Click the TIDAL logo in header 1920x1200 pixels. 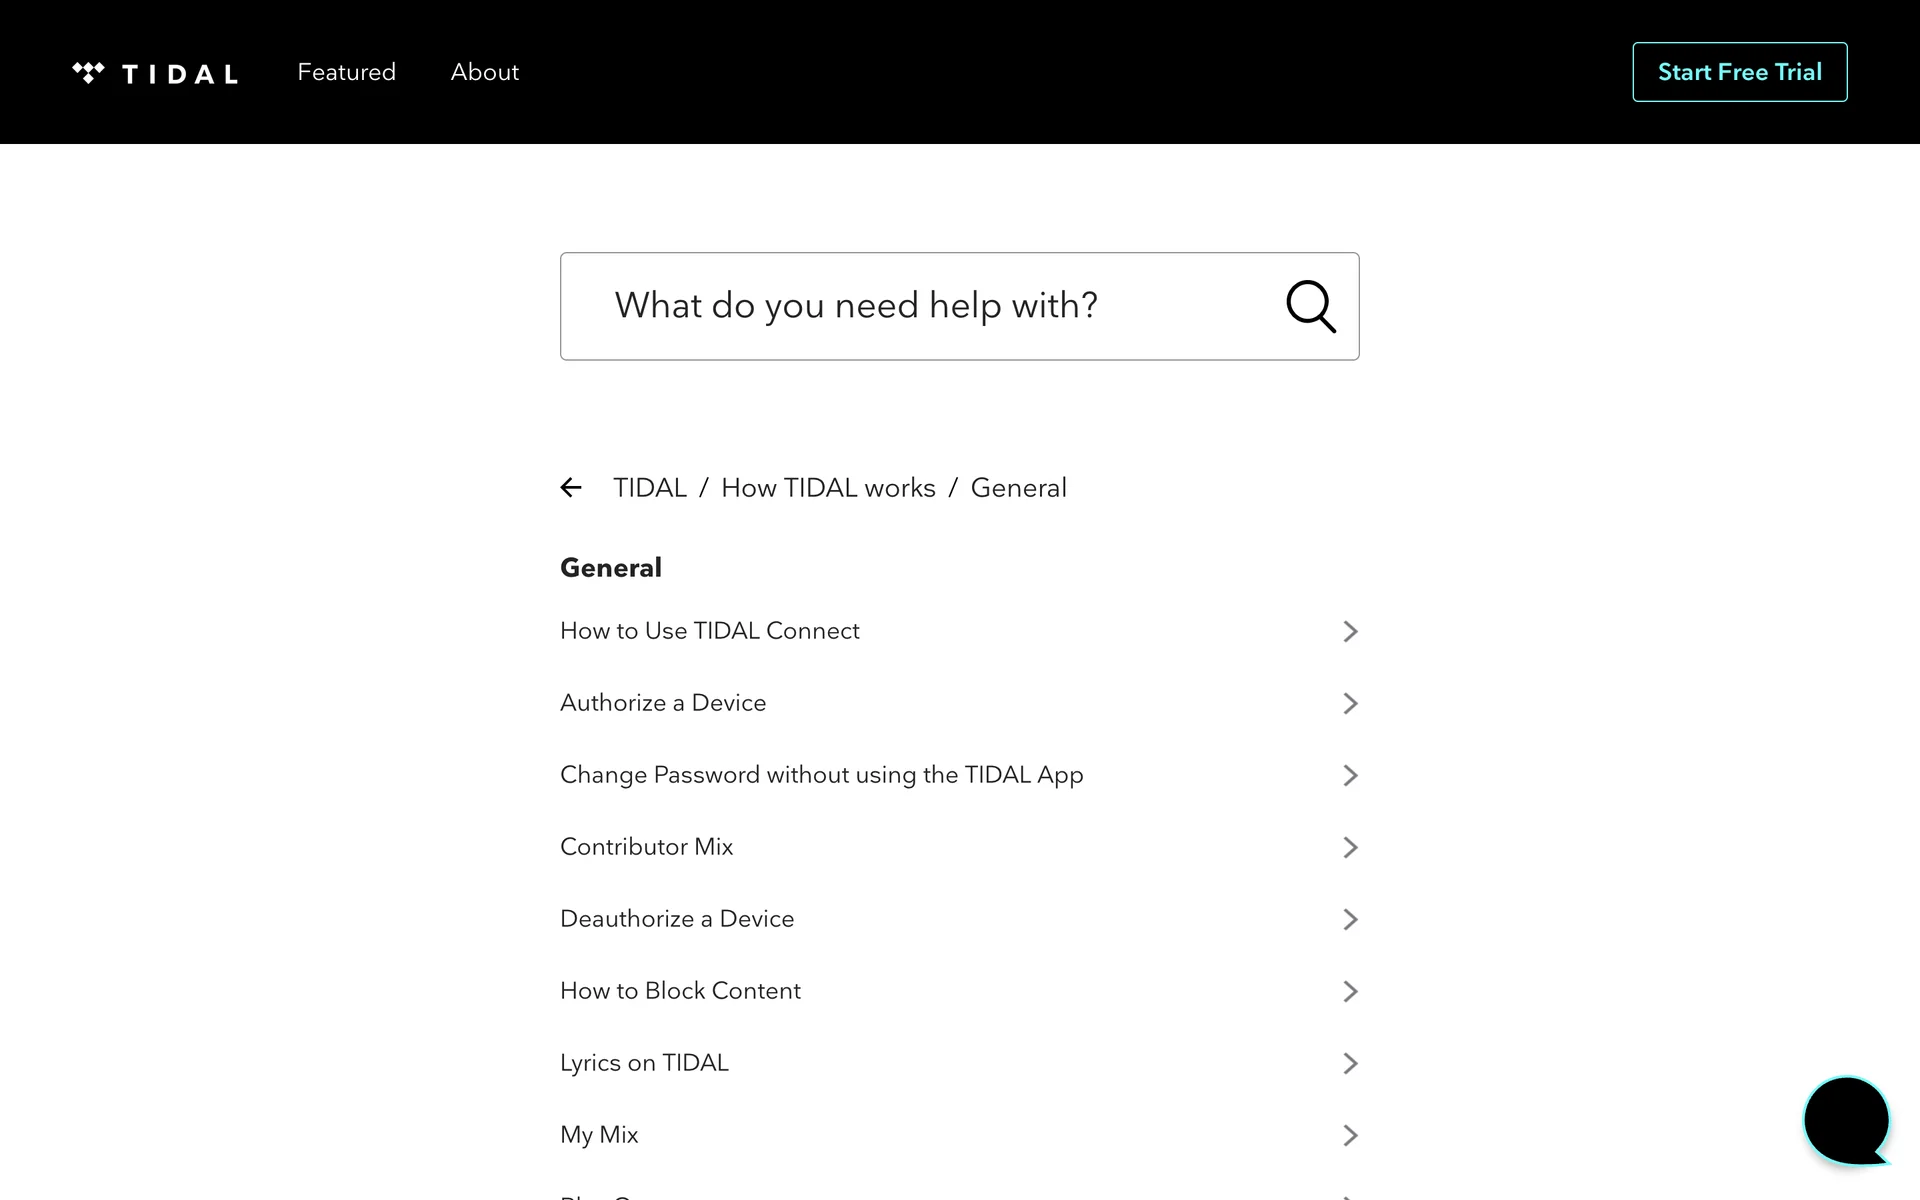pyautogui.click(x=155, y=73)
